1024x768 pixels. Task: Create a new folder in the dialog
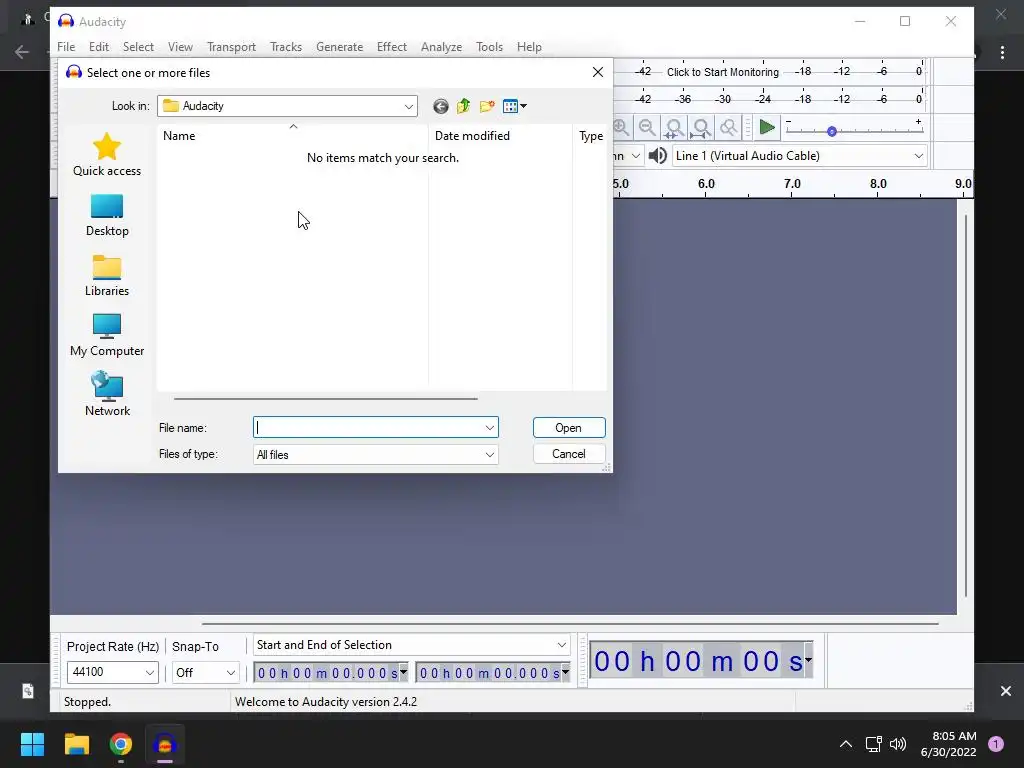pyautogui.click(x=487, y=106)
